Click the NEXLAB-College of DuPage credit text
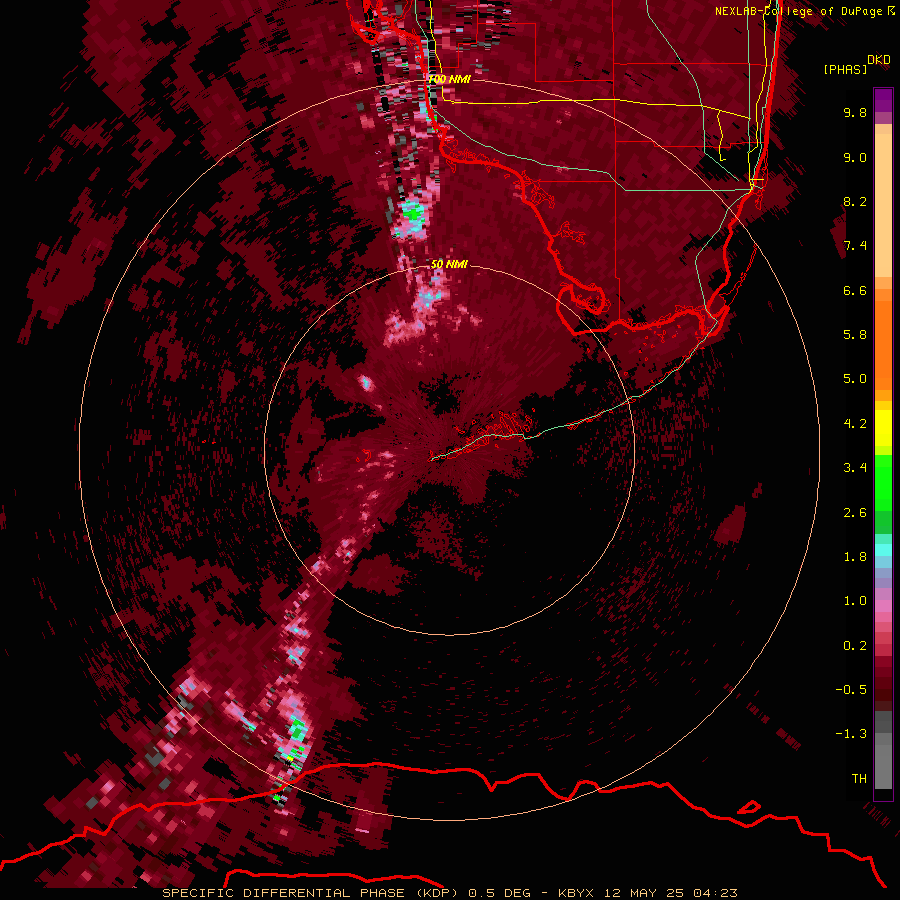900x900 pixels. (800, 11)
